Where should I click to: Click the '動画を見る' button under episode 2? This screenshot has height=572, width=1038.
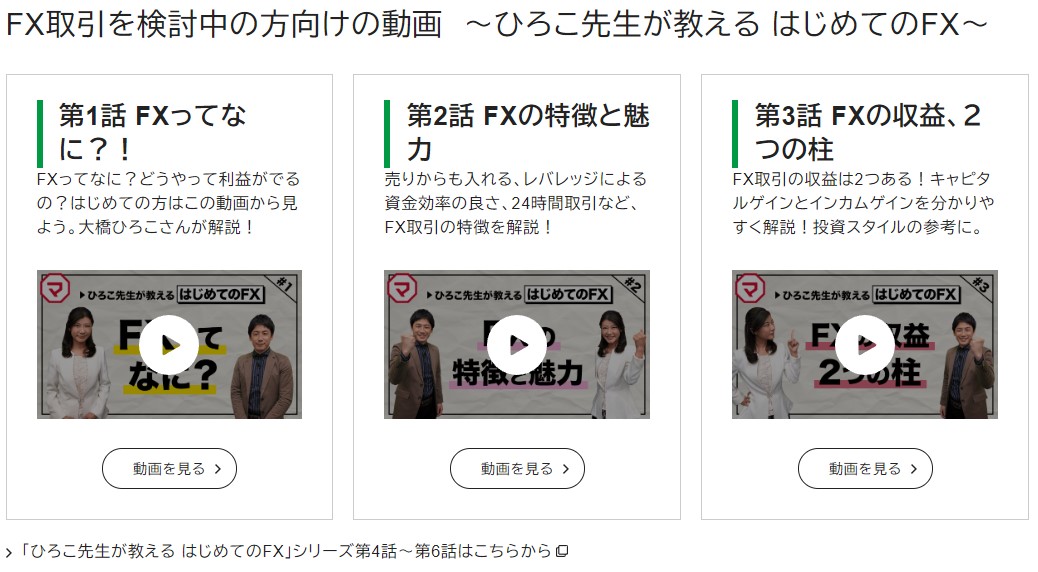point(517,469)
